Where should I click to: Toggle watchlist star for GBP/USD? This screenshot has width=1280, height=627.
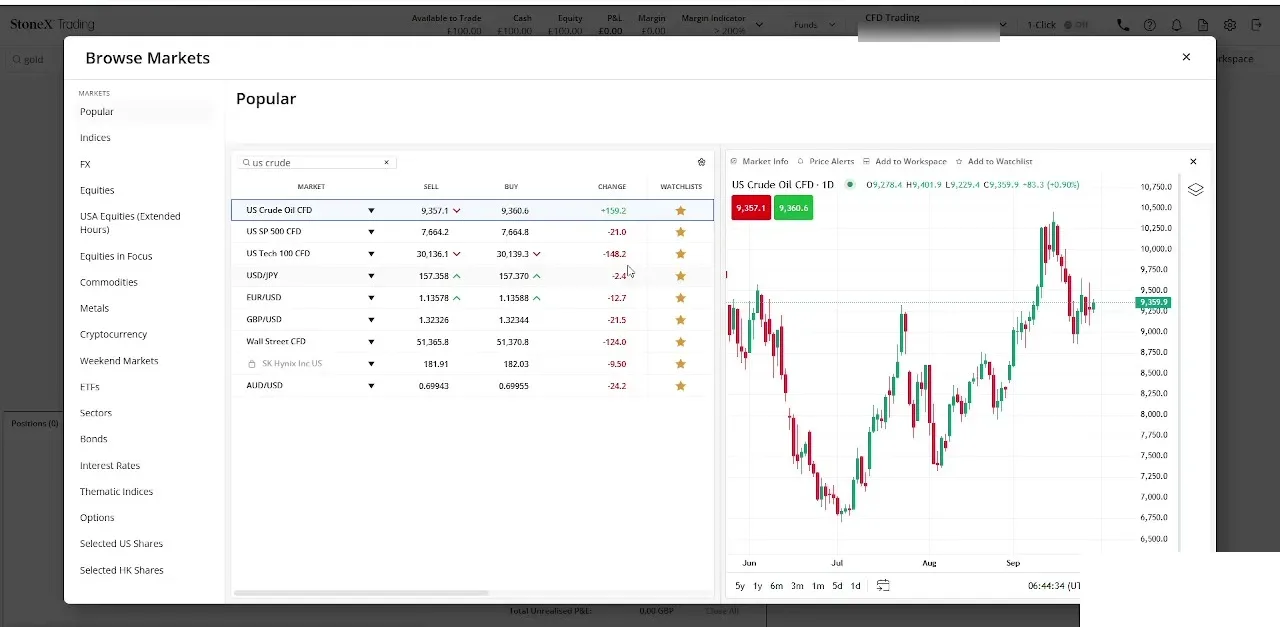(681, 320)
